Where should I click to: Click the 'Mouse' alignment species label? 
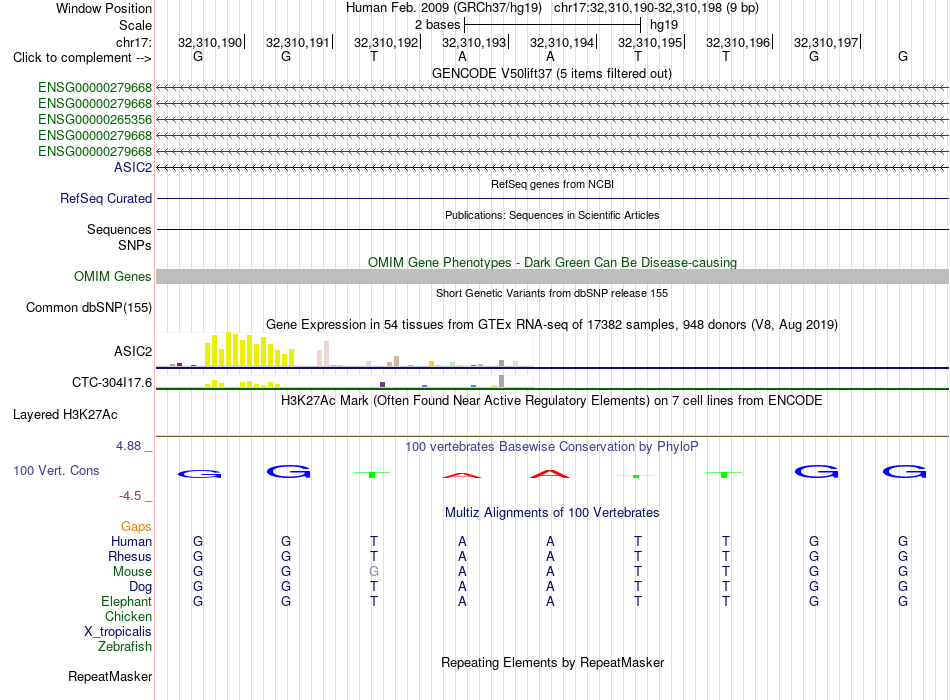(x=133, y=572)
